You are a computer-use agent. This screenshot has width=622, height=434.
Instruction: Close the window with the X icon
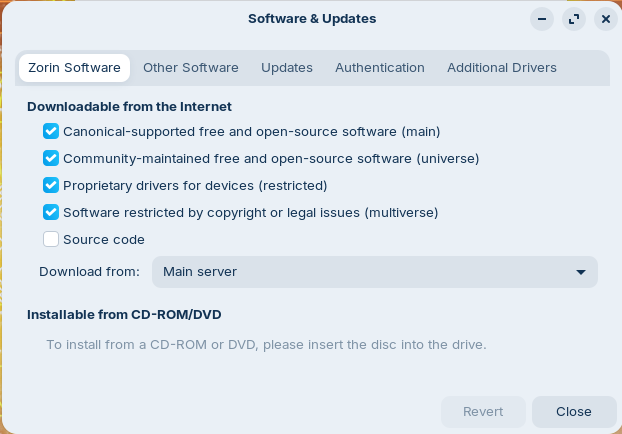[605, 19]
